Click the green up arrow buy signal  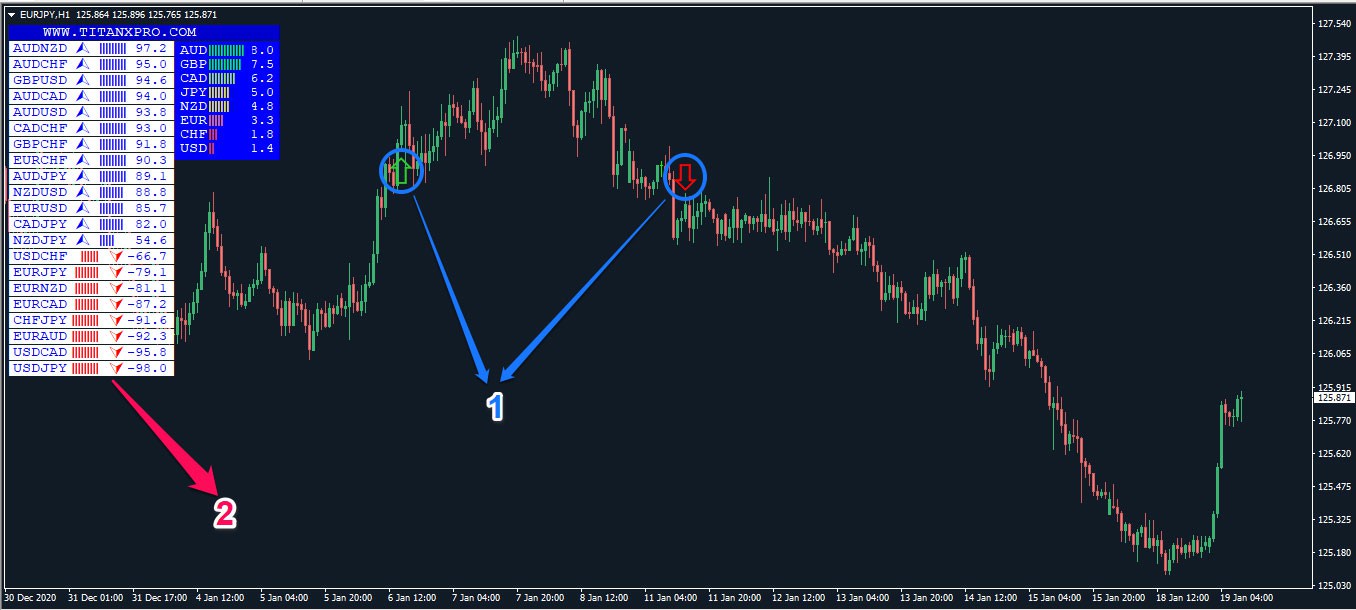point(401,171)
